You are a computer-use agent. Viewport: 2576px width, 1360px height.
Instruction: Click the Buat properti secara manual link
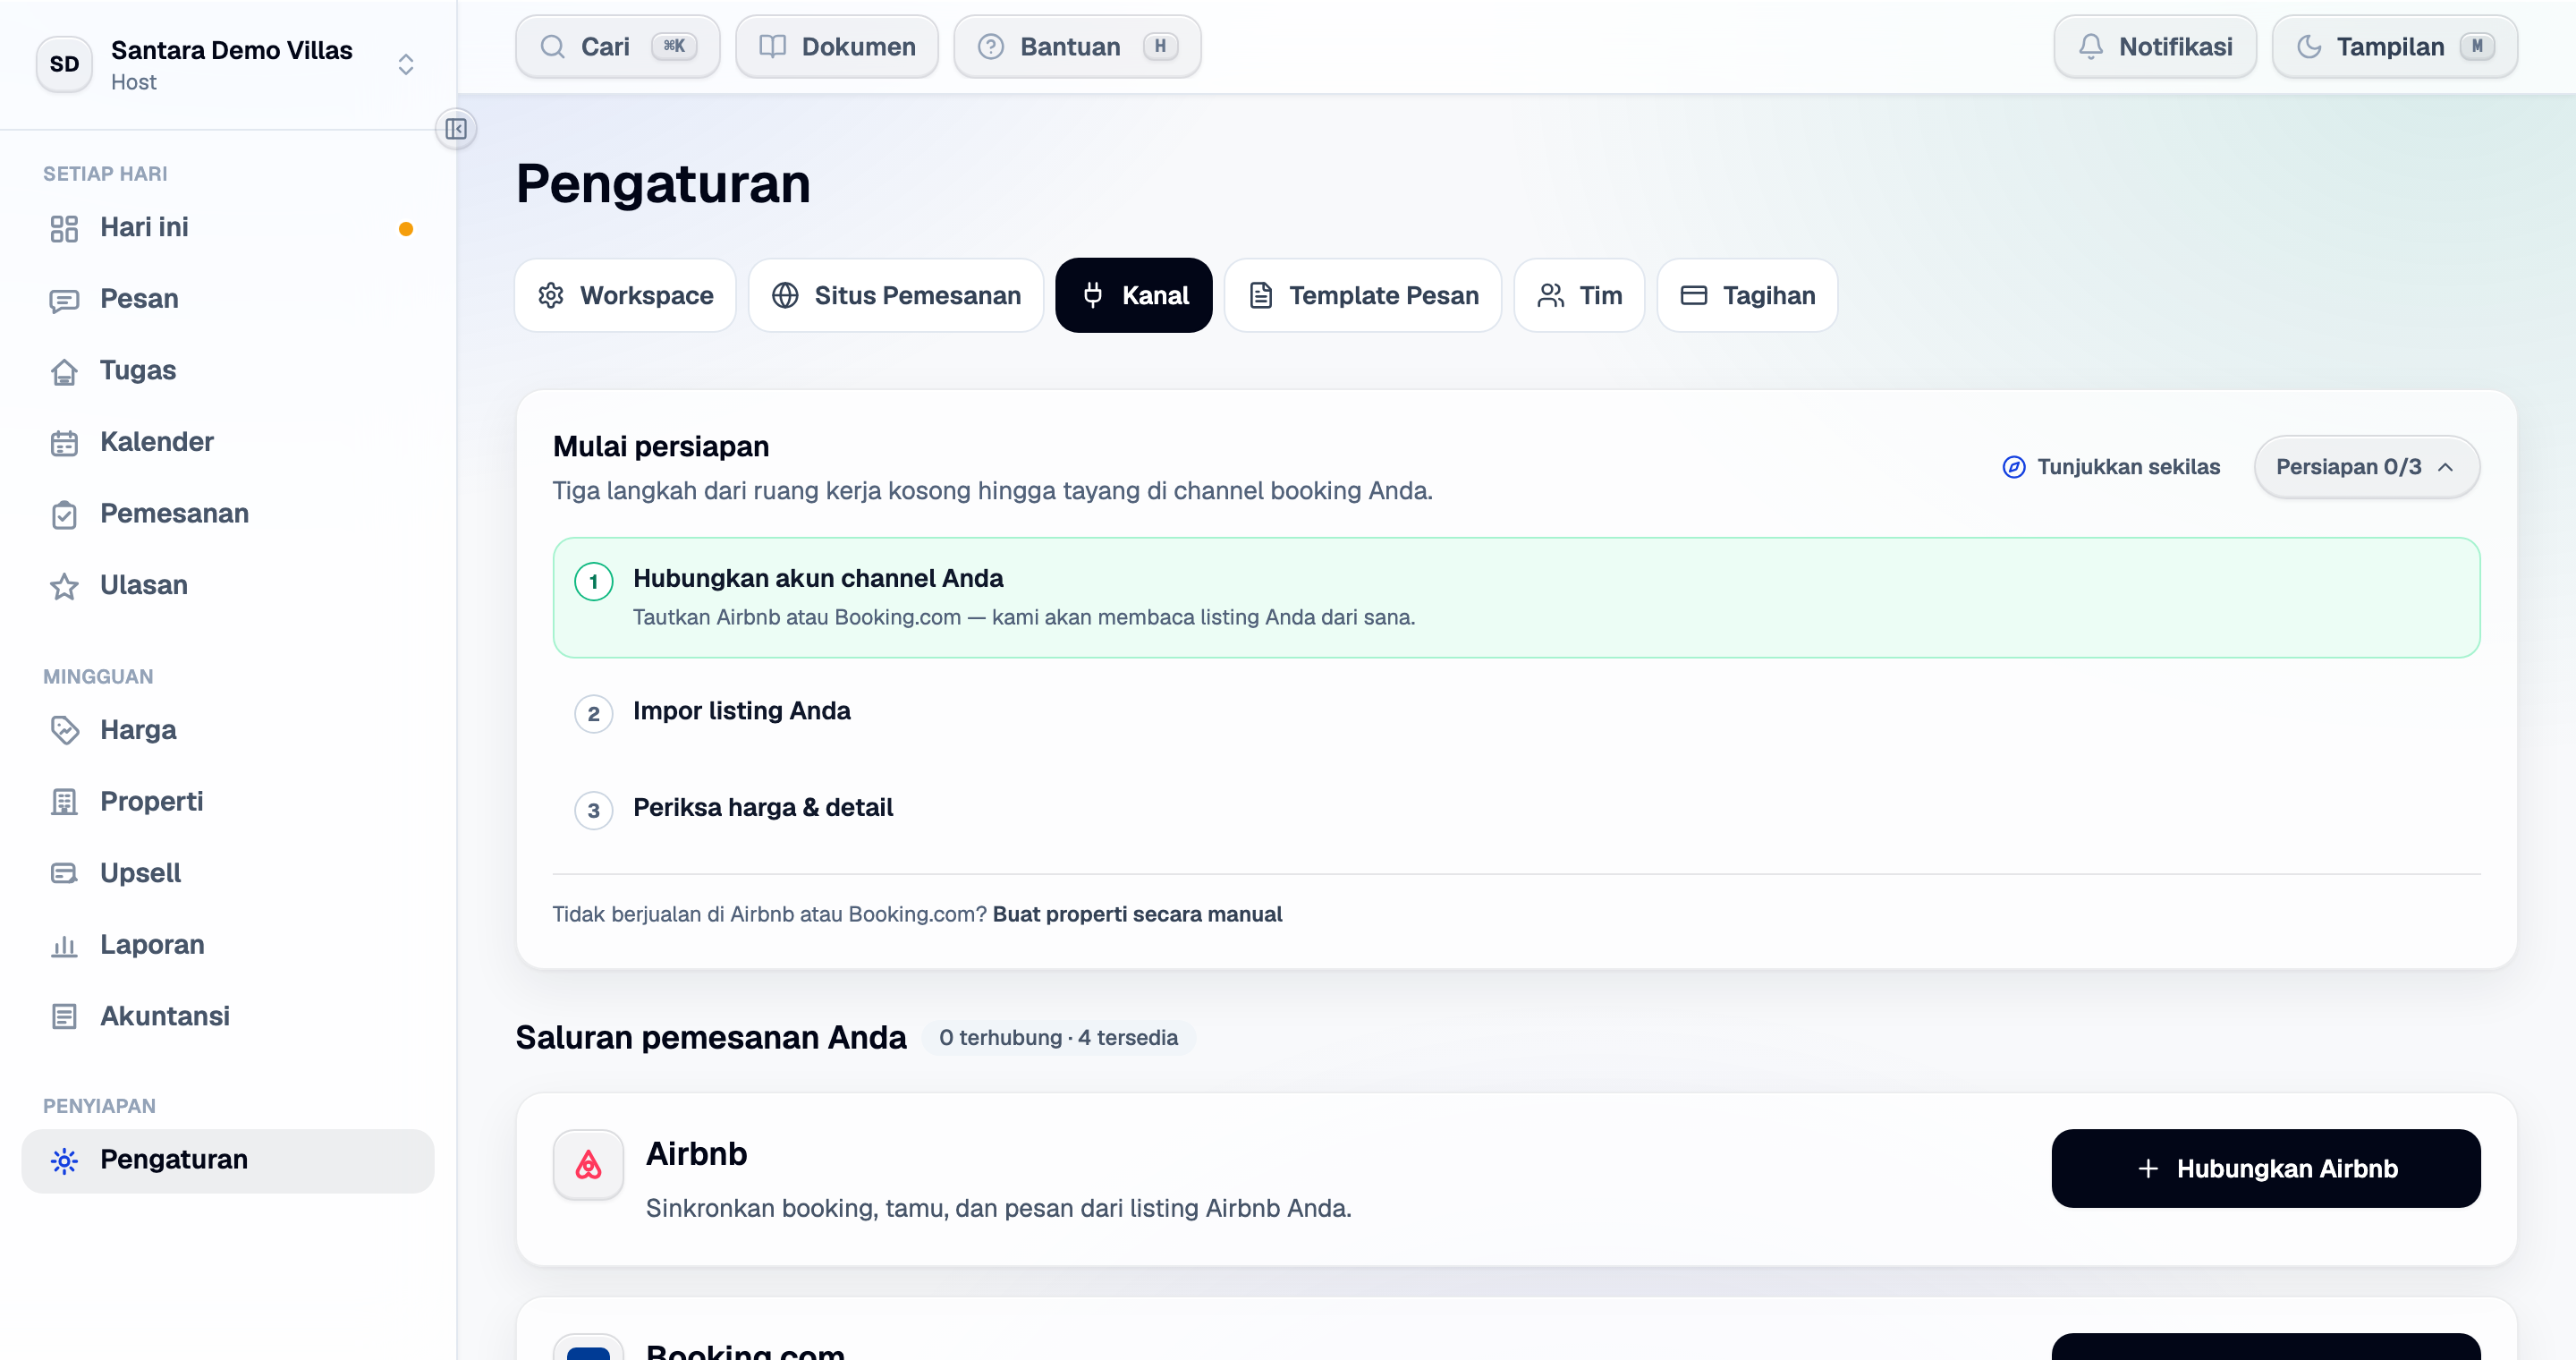pyautogui.click(x=1137, y=914)
